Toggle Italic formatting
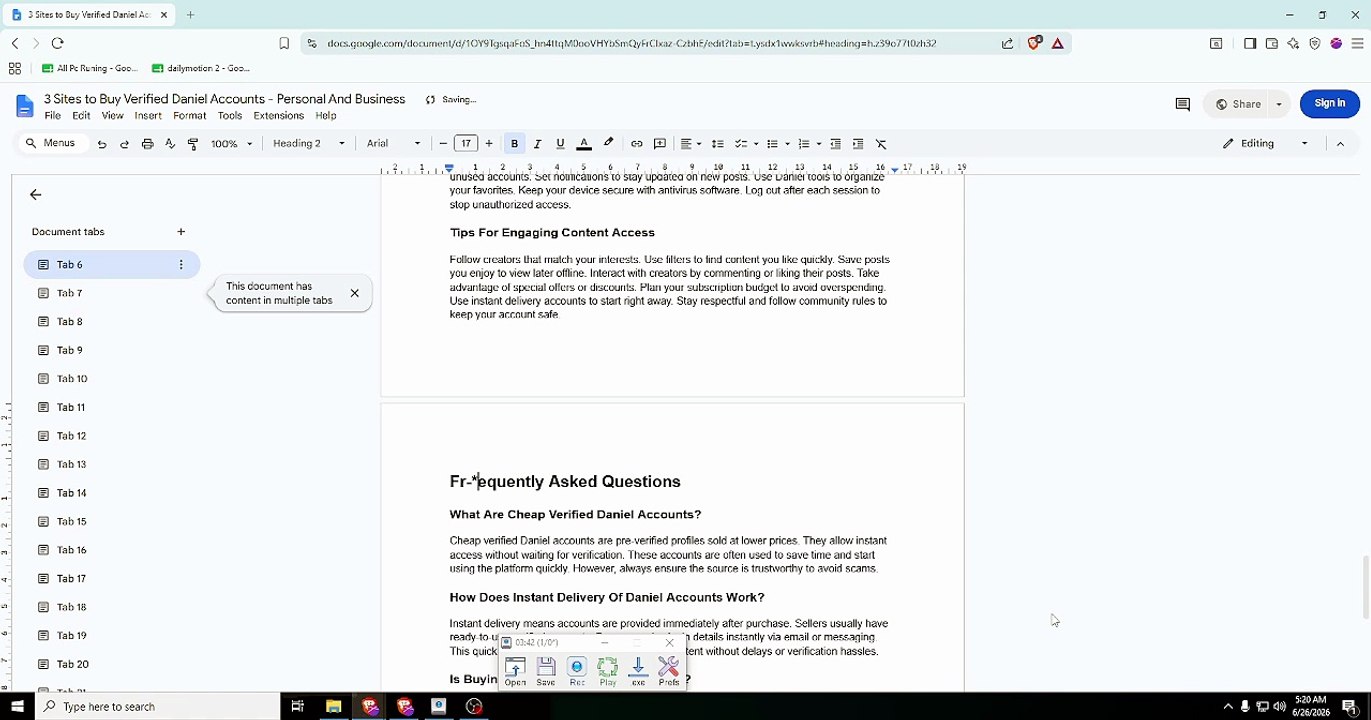Viewport: 1371px width, 720px height. (x=537, y=144)
